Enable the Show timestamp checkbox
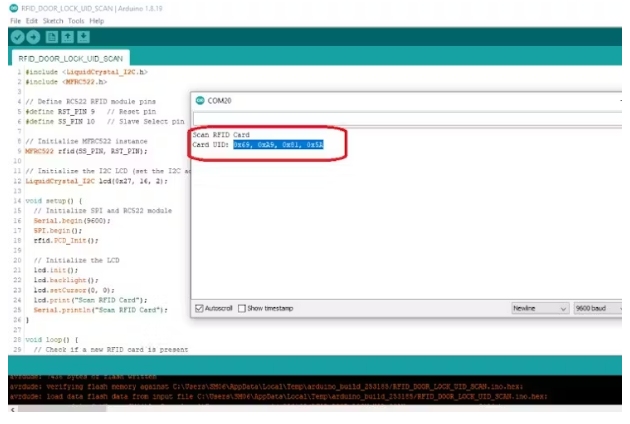630x424 pixels. tap(242, 308)
